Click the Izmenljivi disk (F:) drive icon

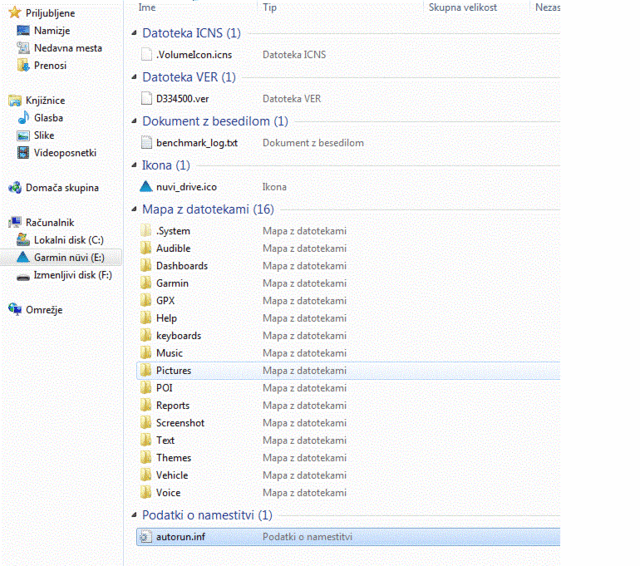(23, 277)
